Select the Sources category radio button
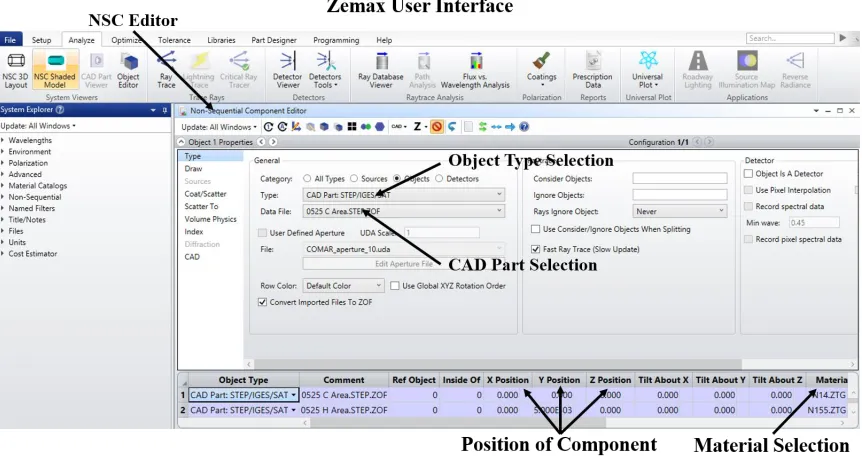The height and width of the screenshot is (458, 862). coord(354,179)
